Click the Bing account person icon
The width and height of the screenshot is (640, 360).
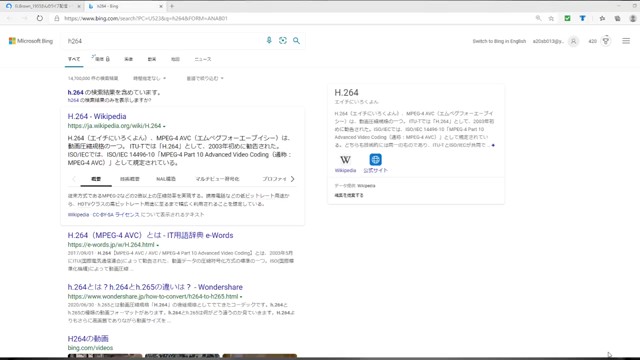(573, 41)
